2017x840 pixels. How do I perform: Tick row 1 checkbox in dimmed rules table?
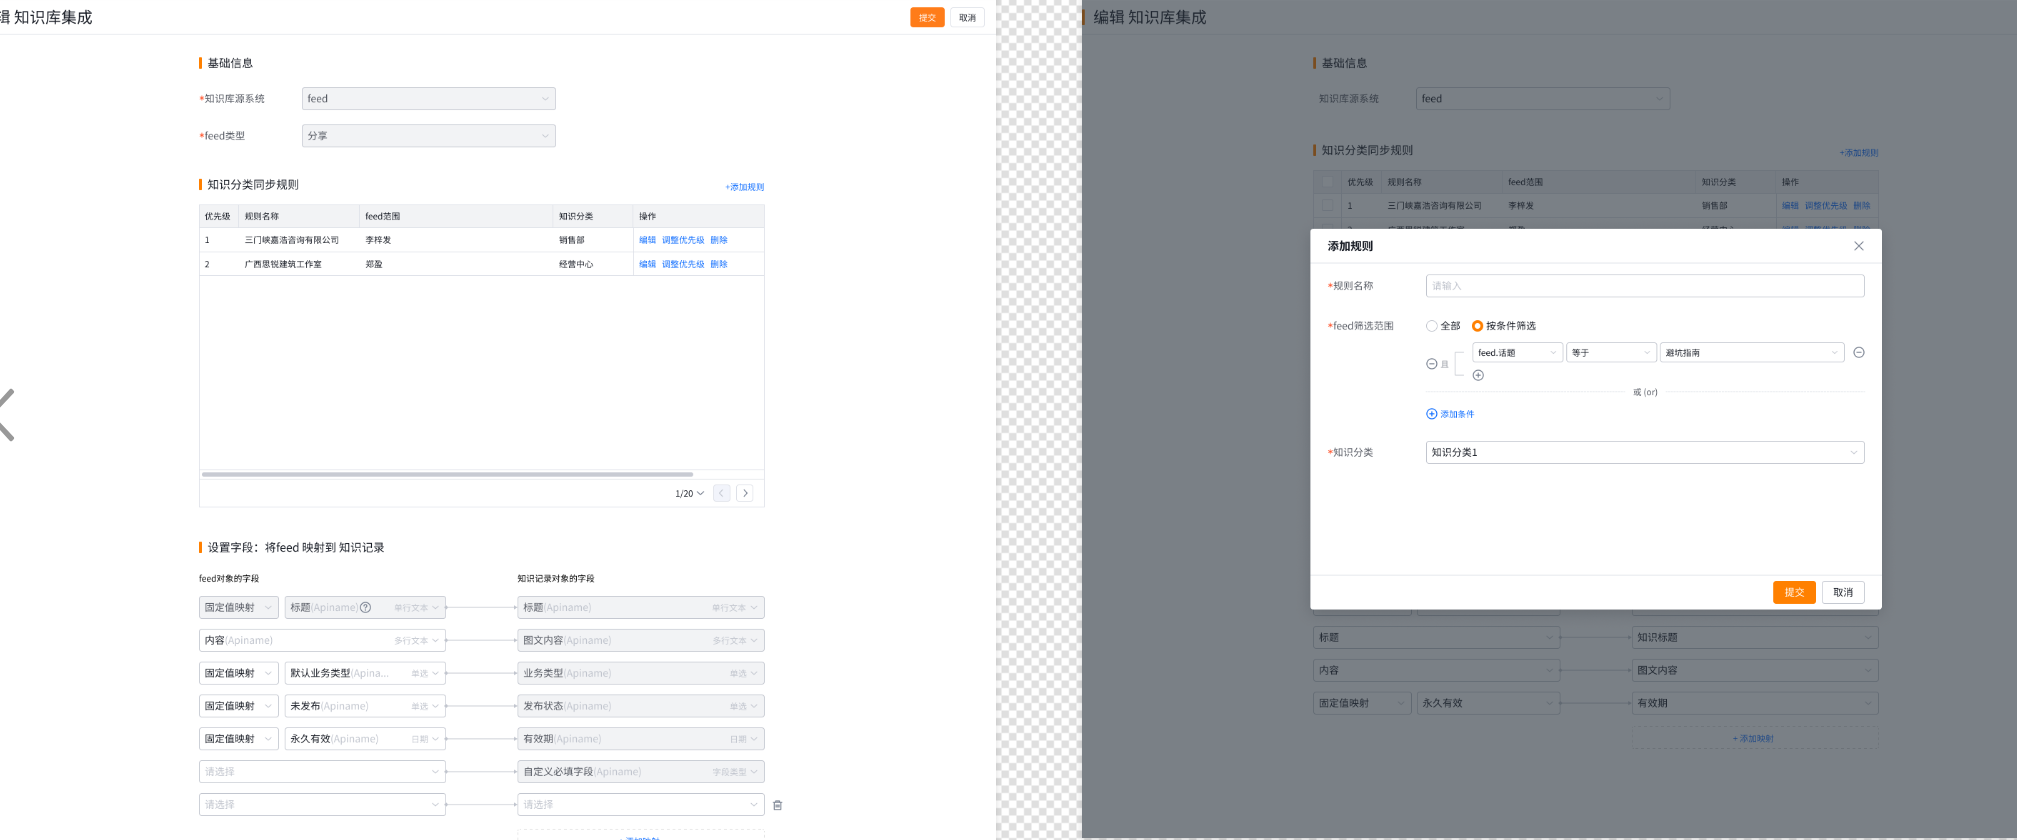click(x=1327, y=205)
